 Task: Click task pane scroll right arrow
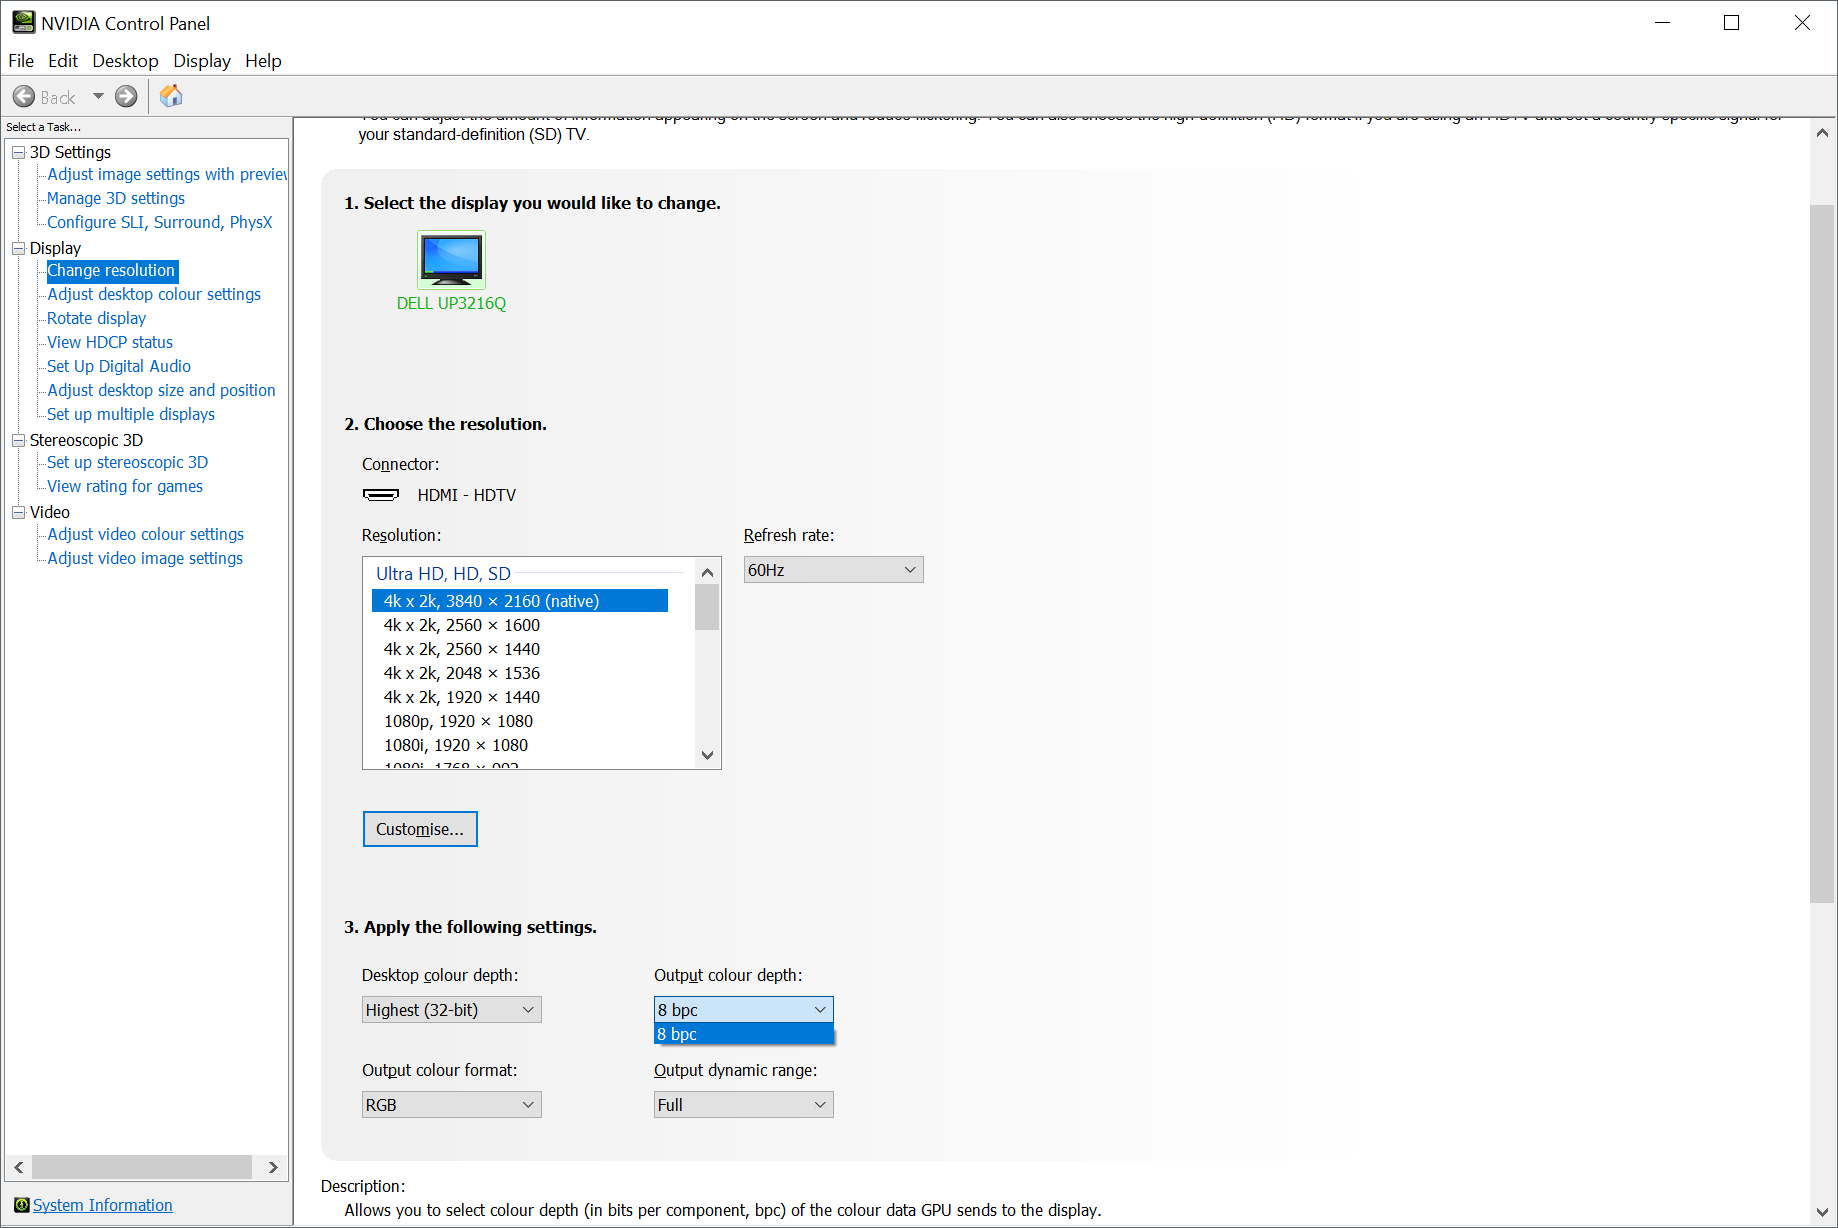point(272,1167)
